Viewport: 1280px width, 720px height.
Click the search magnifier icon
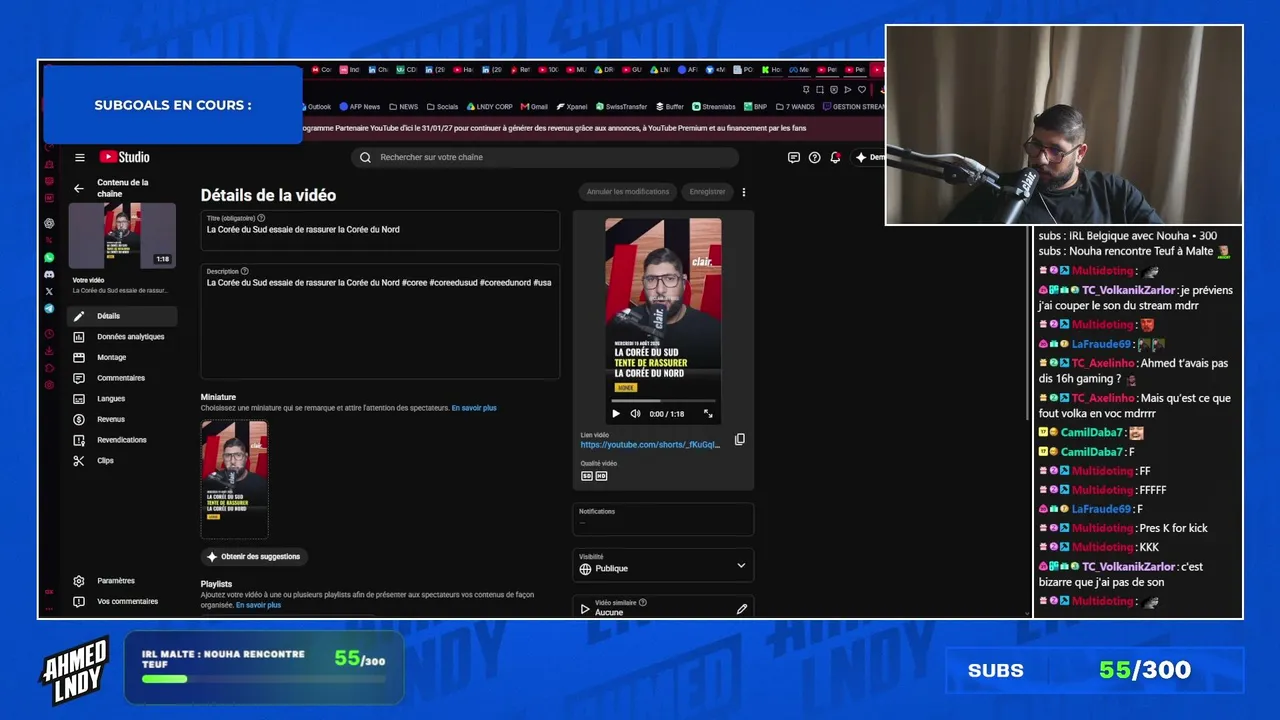[x=365, y=157]
